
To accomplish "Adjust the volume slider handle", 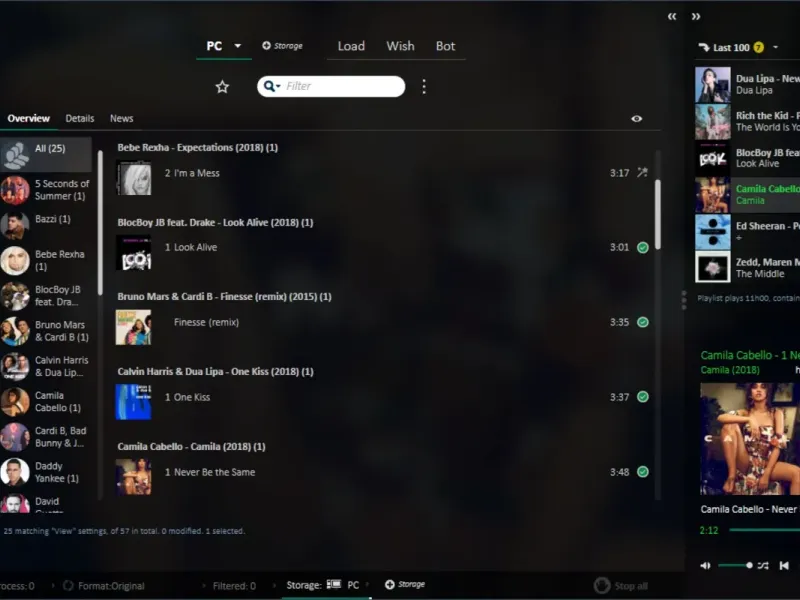I will click(749, 565).
